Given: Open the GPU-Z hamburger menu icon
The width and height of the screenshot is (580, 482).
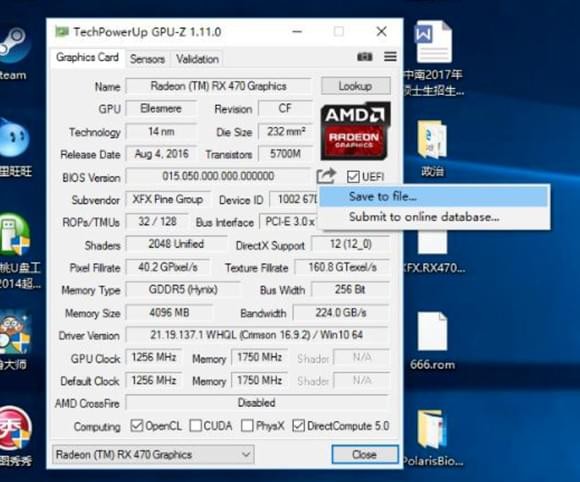Looking at the screenshot, I should 390,57.
